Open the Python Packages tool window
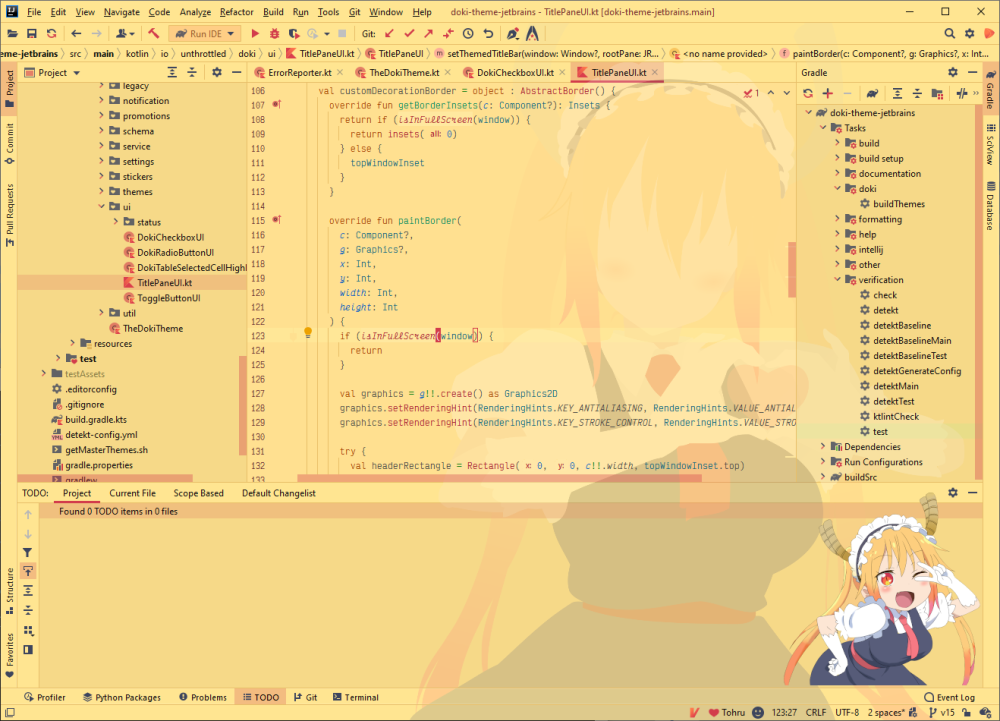The height and width of the screenshot is (721, 1000). [x=122, y=697]
